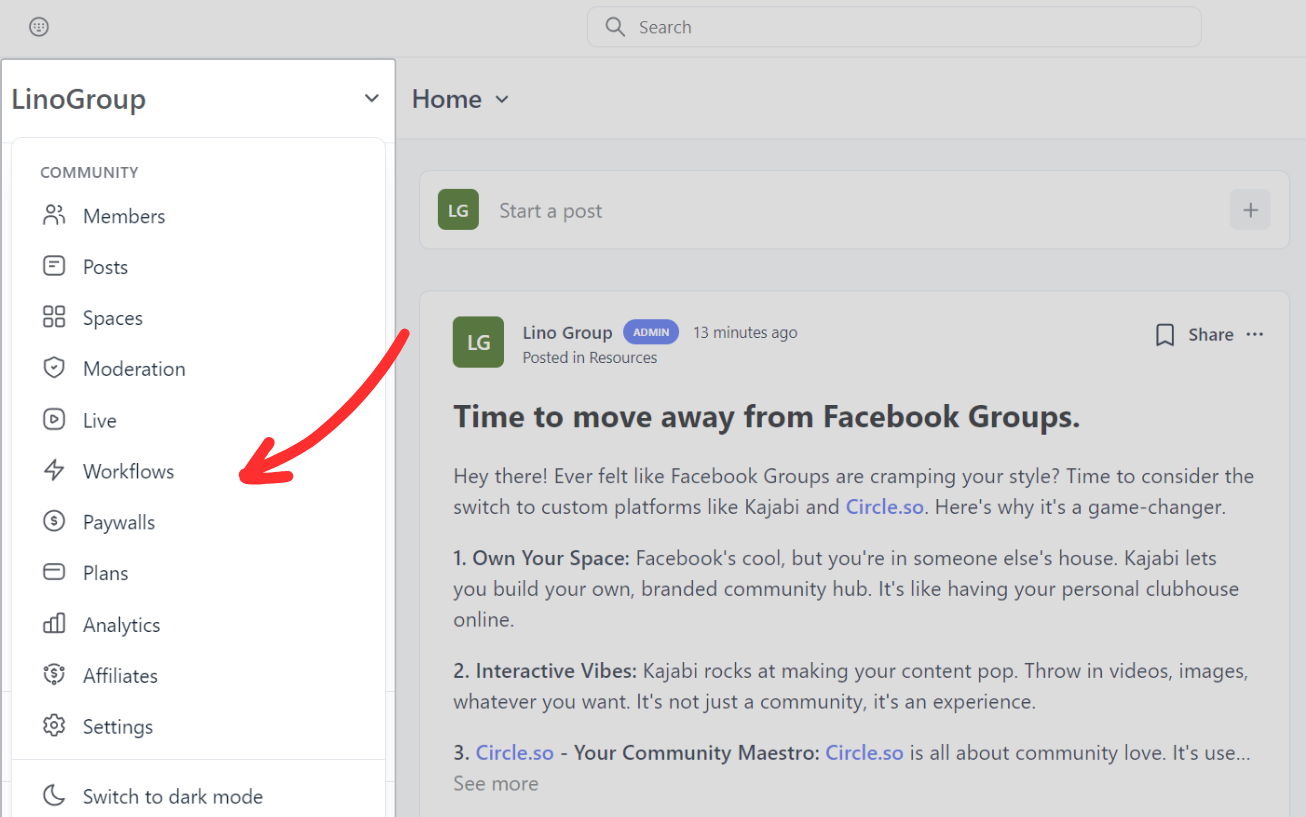
Task: Click the post title 'Time to move away from Facebook Groups.'
Action: click(x=767, y=416)
